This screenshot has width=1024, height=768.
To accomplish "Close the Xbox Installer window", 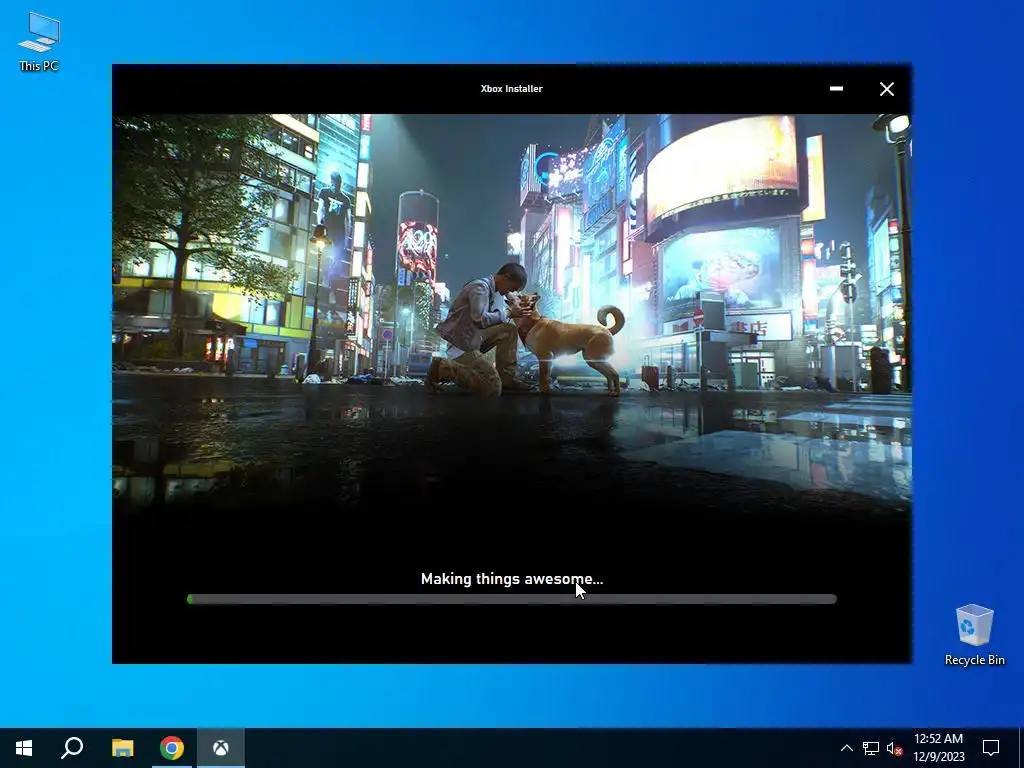I will click(x=886, y=89).
